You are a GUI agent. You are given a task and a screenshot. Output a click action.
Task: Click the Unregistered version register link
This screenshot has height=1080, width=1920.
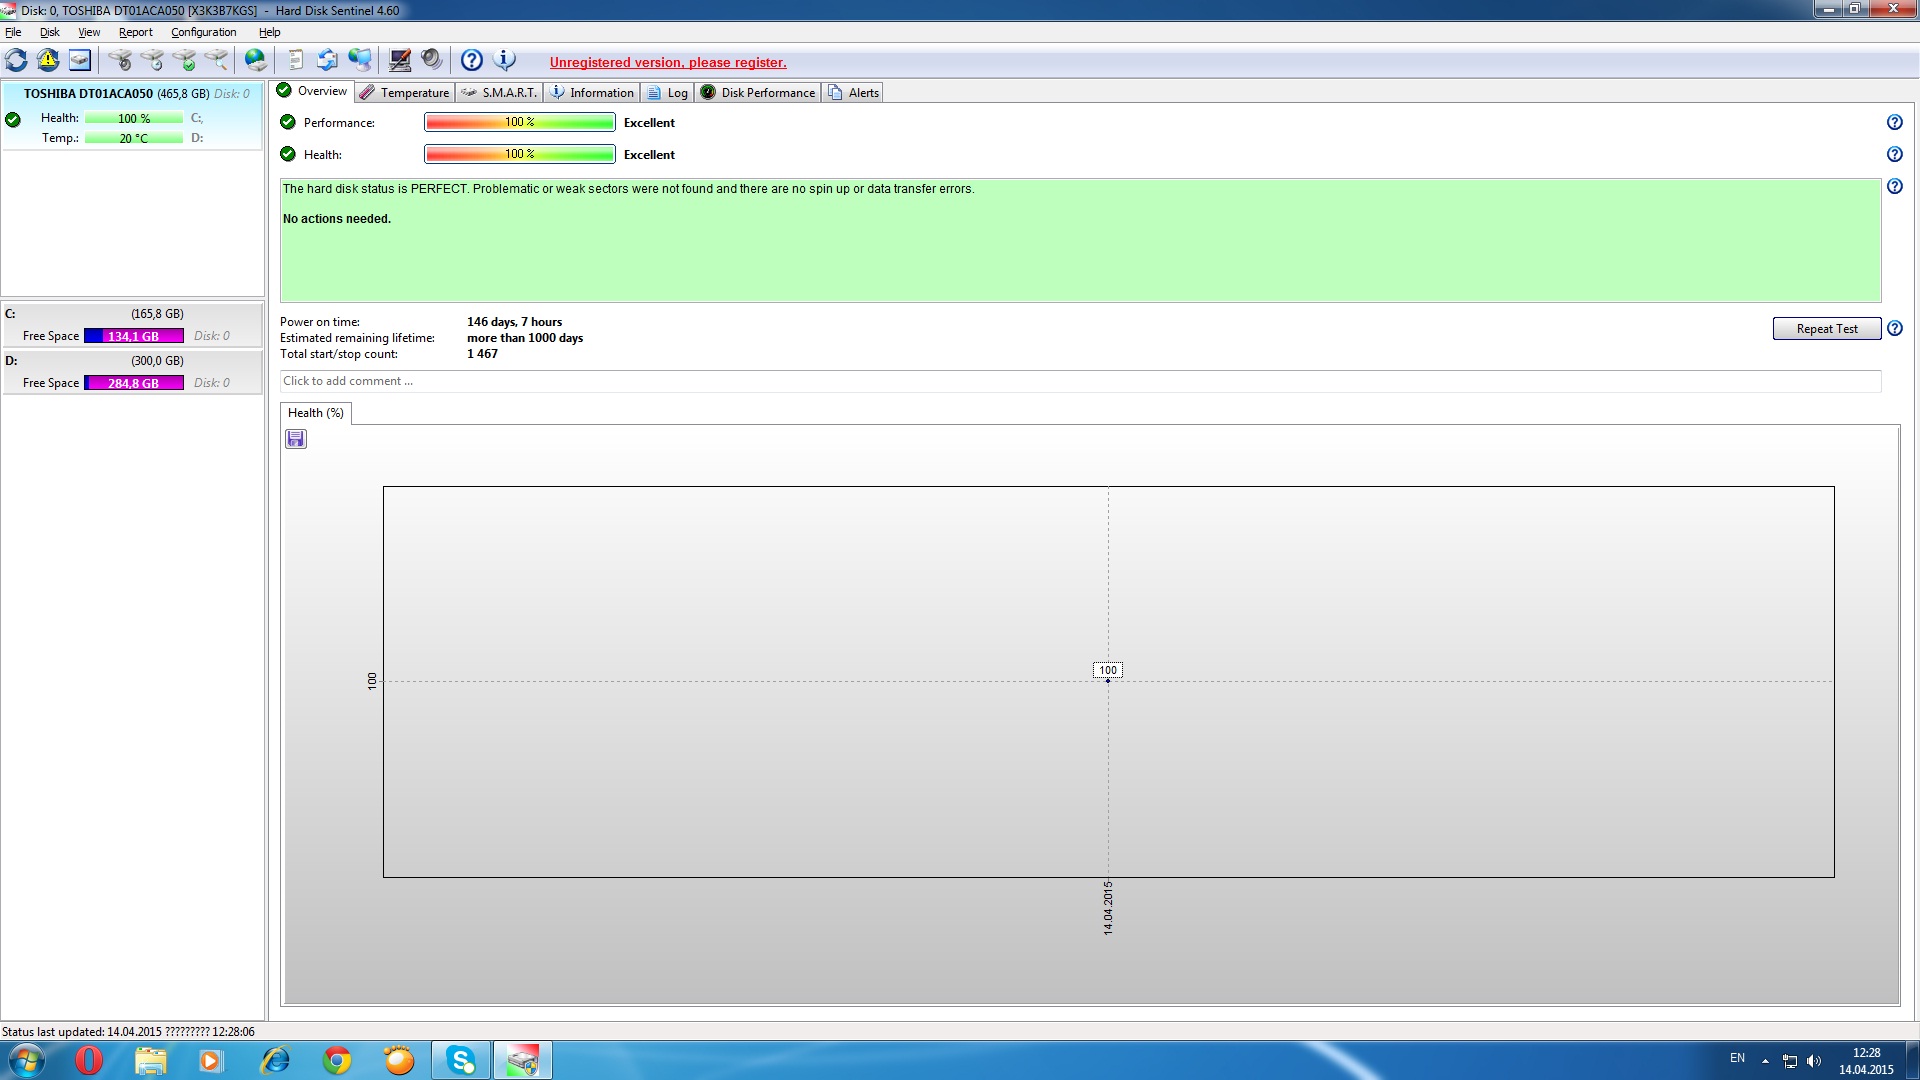pos(668,62)
